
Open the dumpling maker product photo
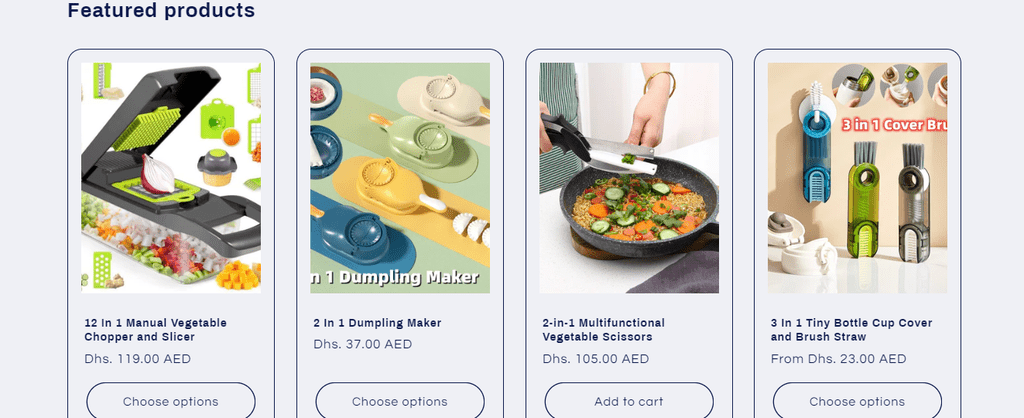pos(400,178)
